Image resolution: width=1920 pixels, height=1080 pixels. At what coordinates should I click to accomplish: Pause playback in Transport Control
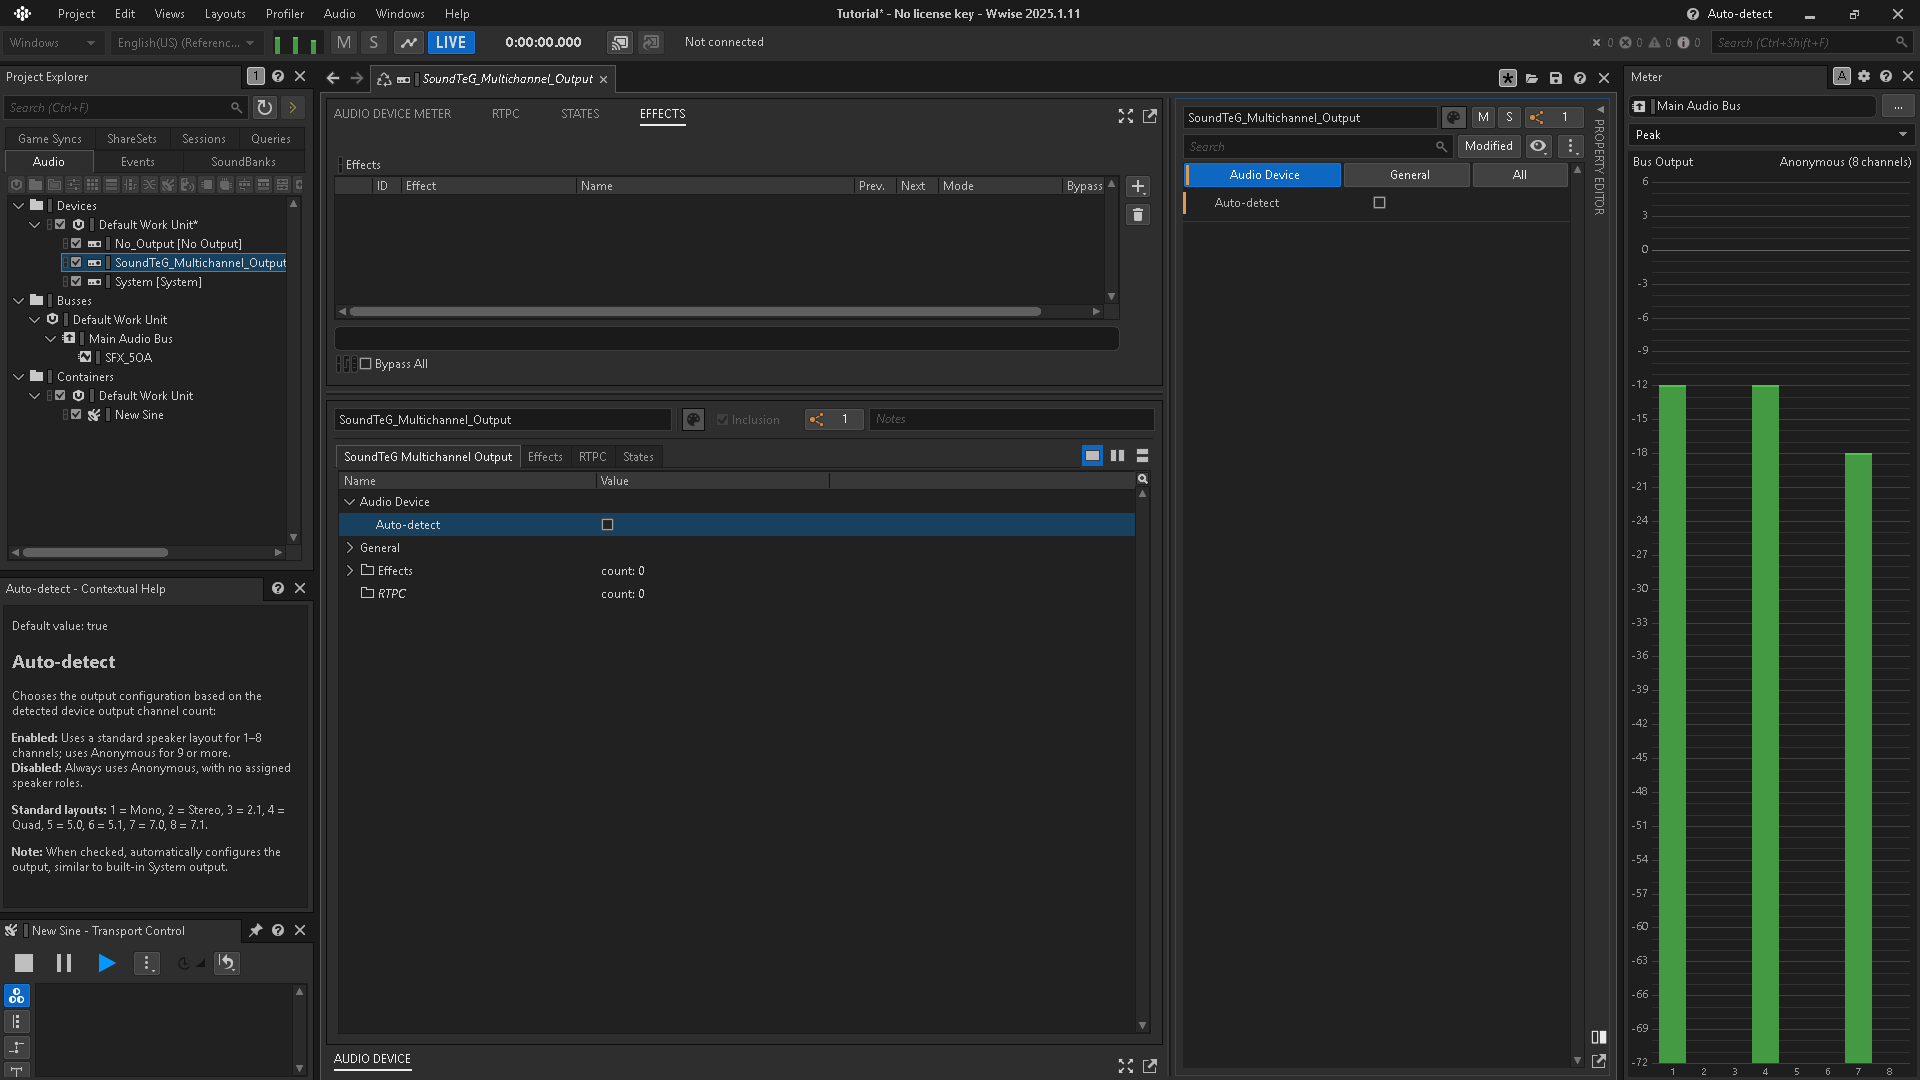tap(64, 963)
